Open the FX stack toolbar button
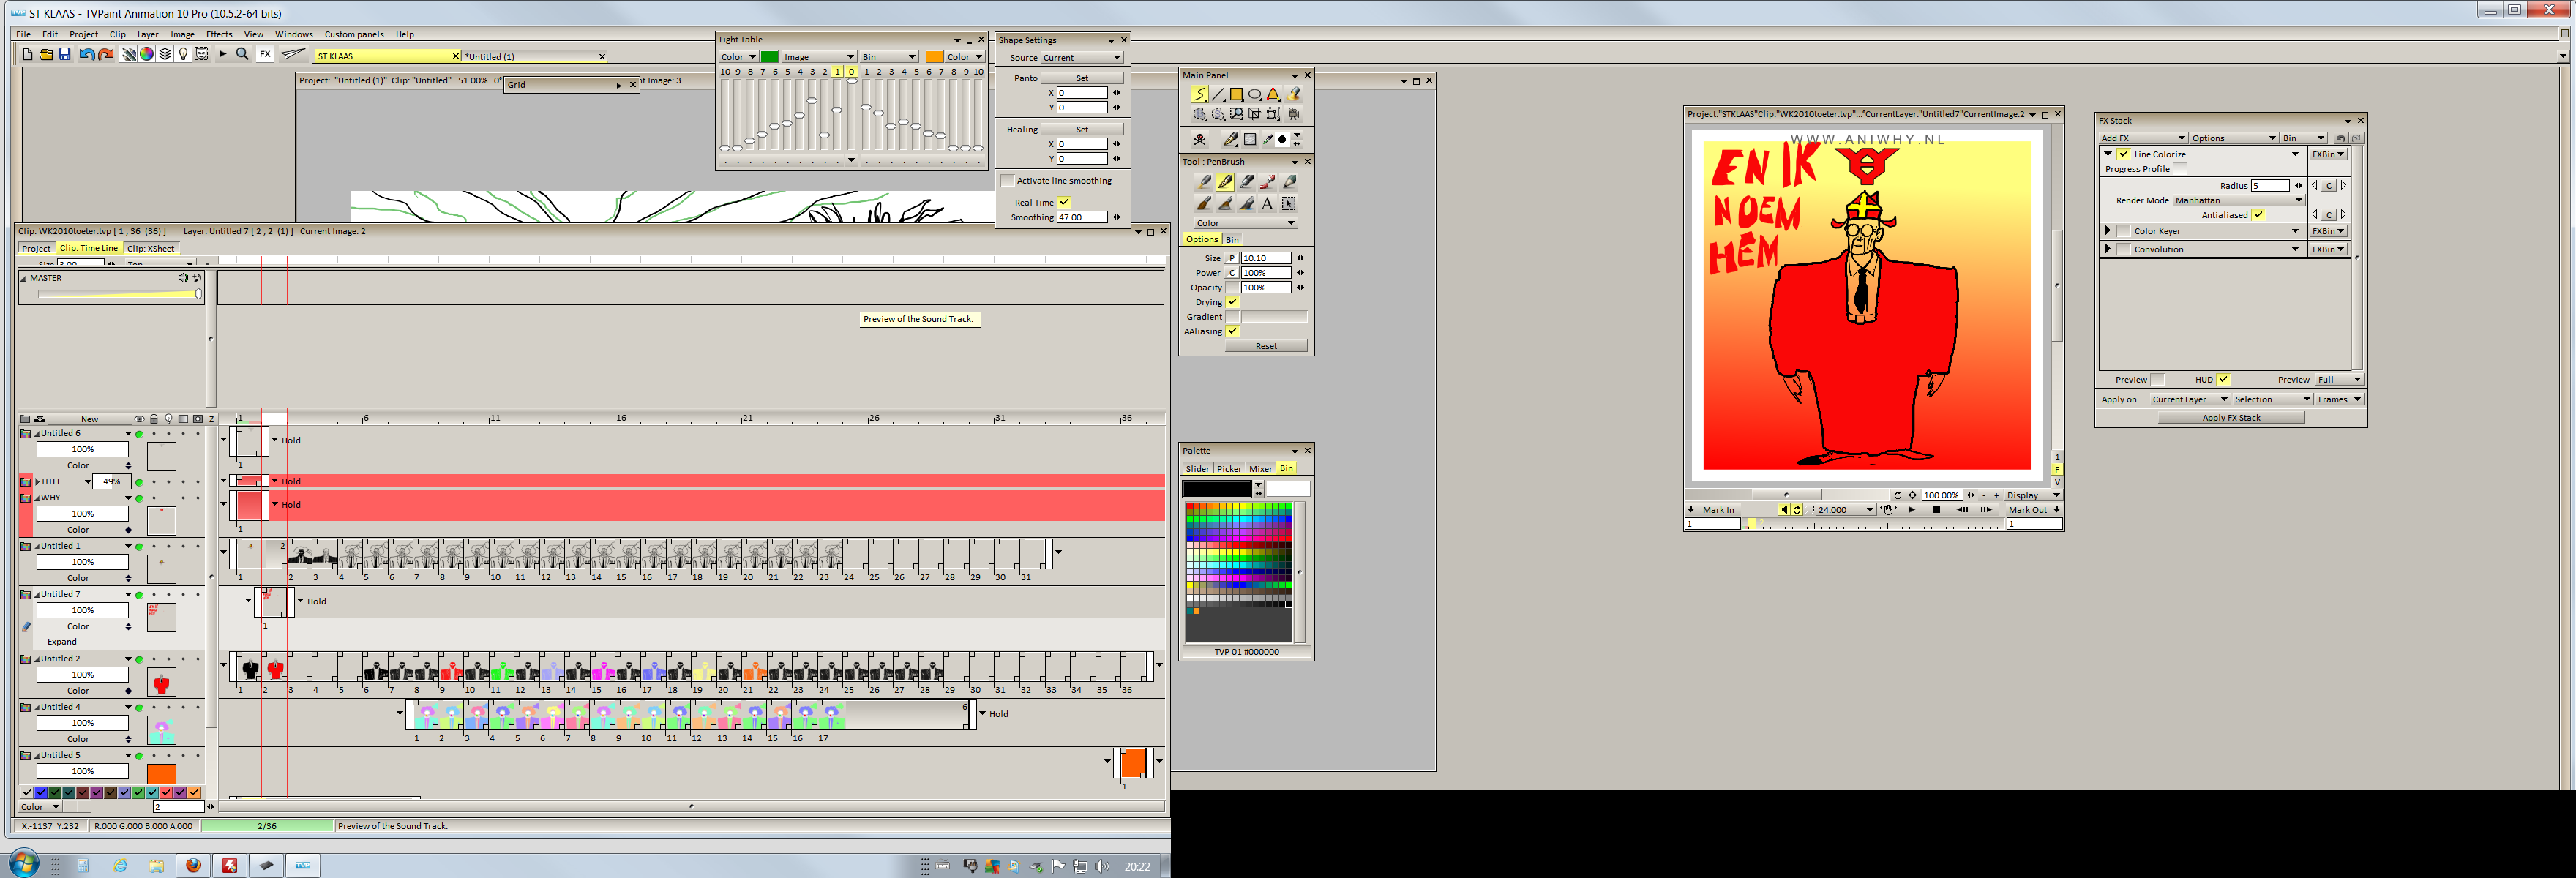The height and width of the screenshot is (878, 2576). 265,55
